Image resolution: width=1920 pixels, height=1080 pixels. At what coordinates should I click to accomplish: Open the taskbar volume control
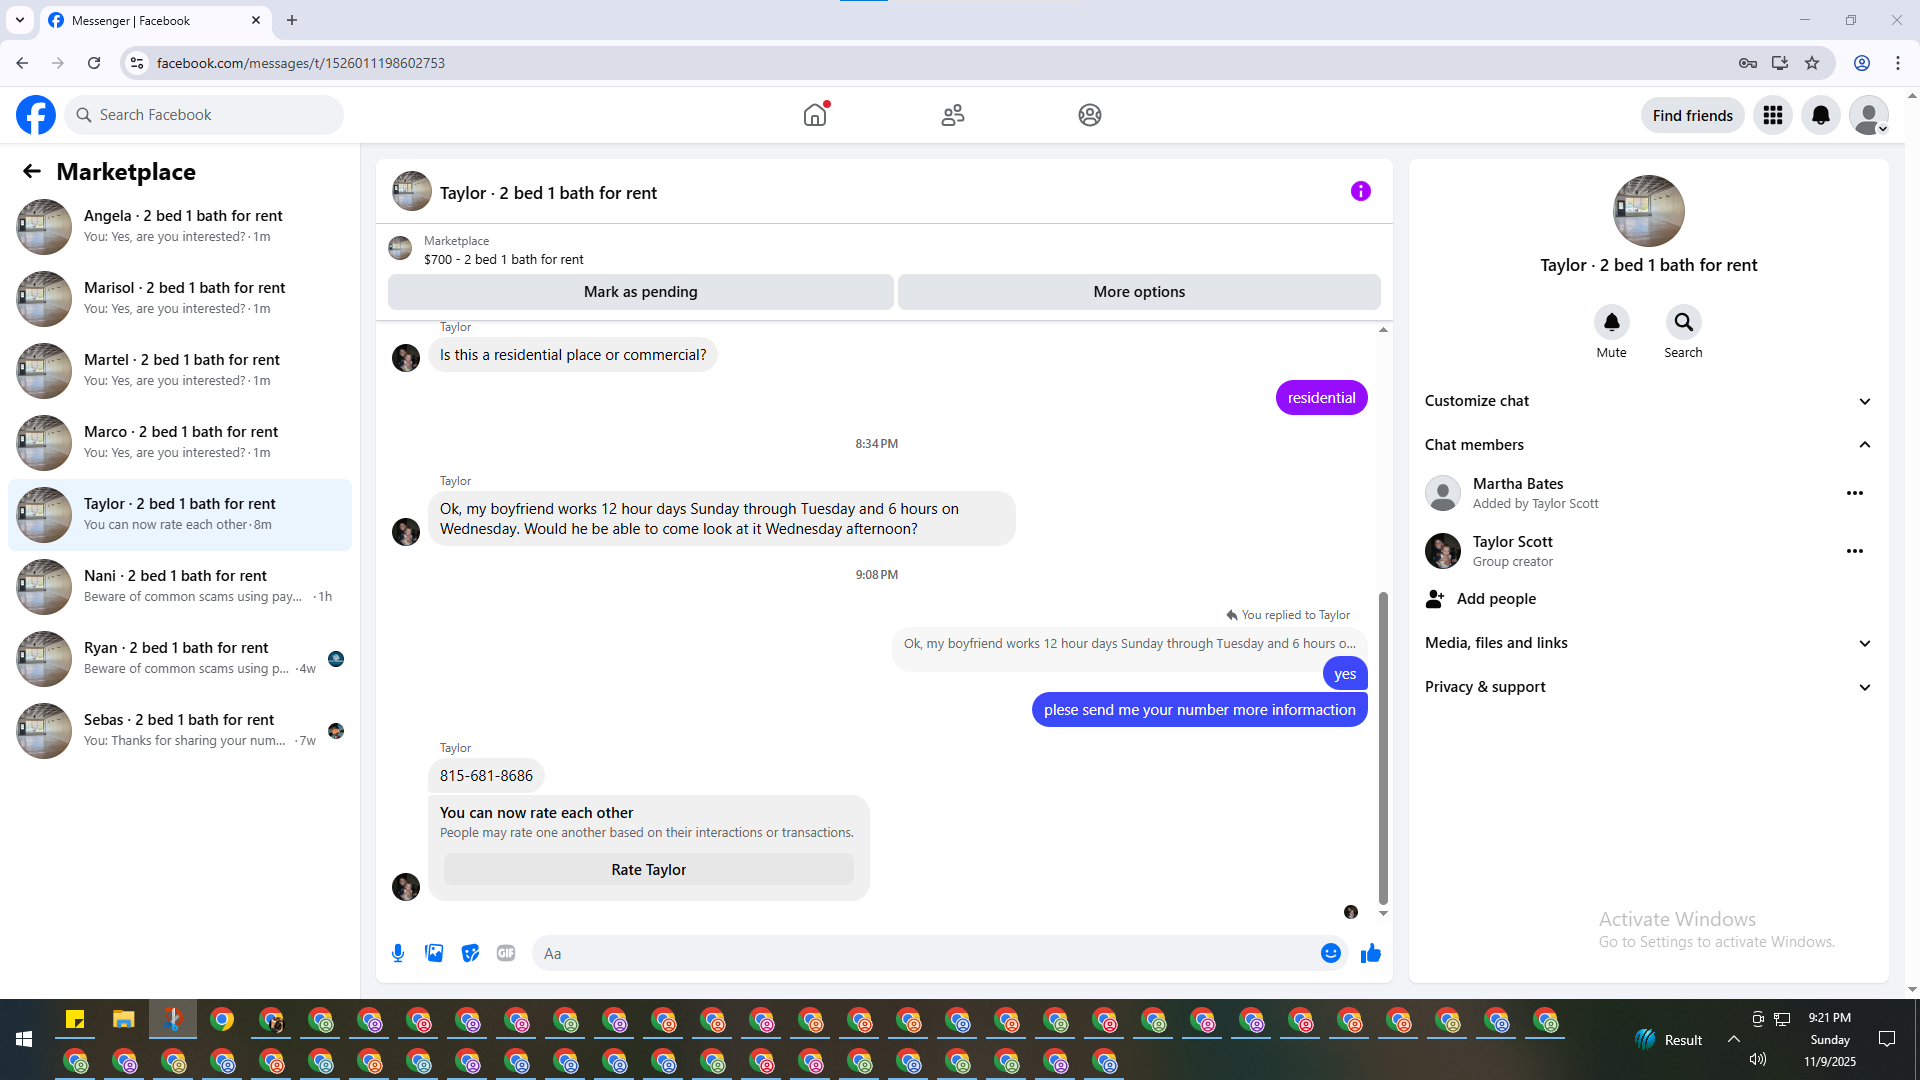(1758, 1060)
